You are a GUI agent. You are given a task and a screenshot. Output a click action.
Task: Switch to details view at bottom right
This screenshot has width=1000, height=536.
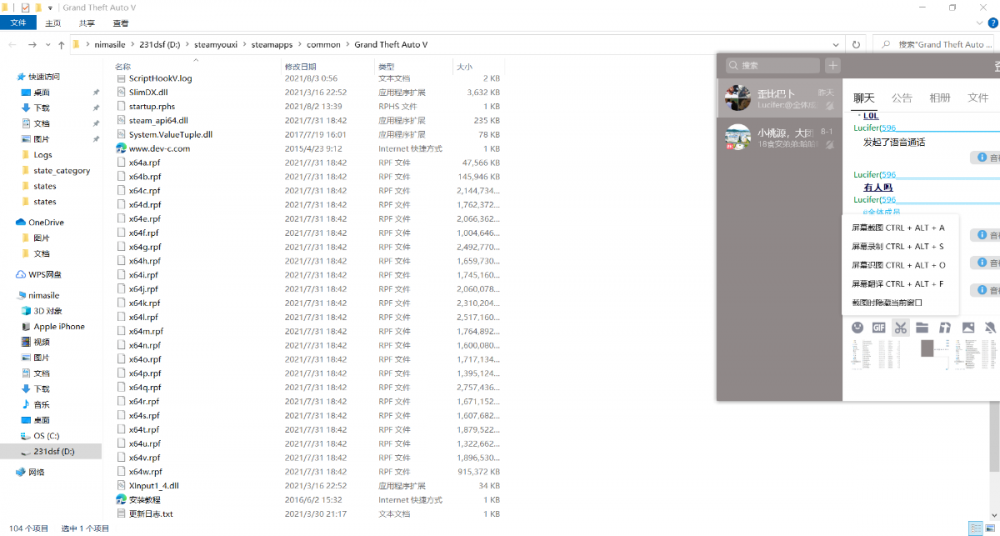click(975, 528)
